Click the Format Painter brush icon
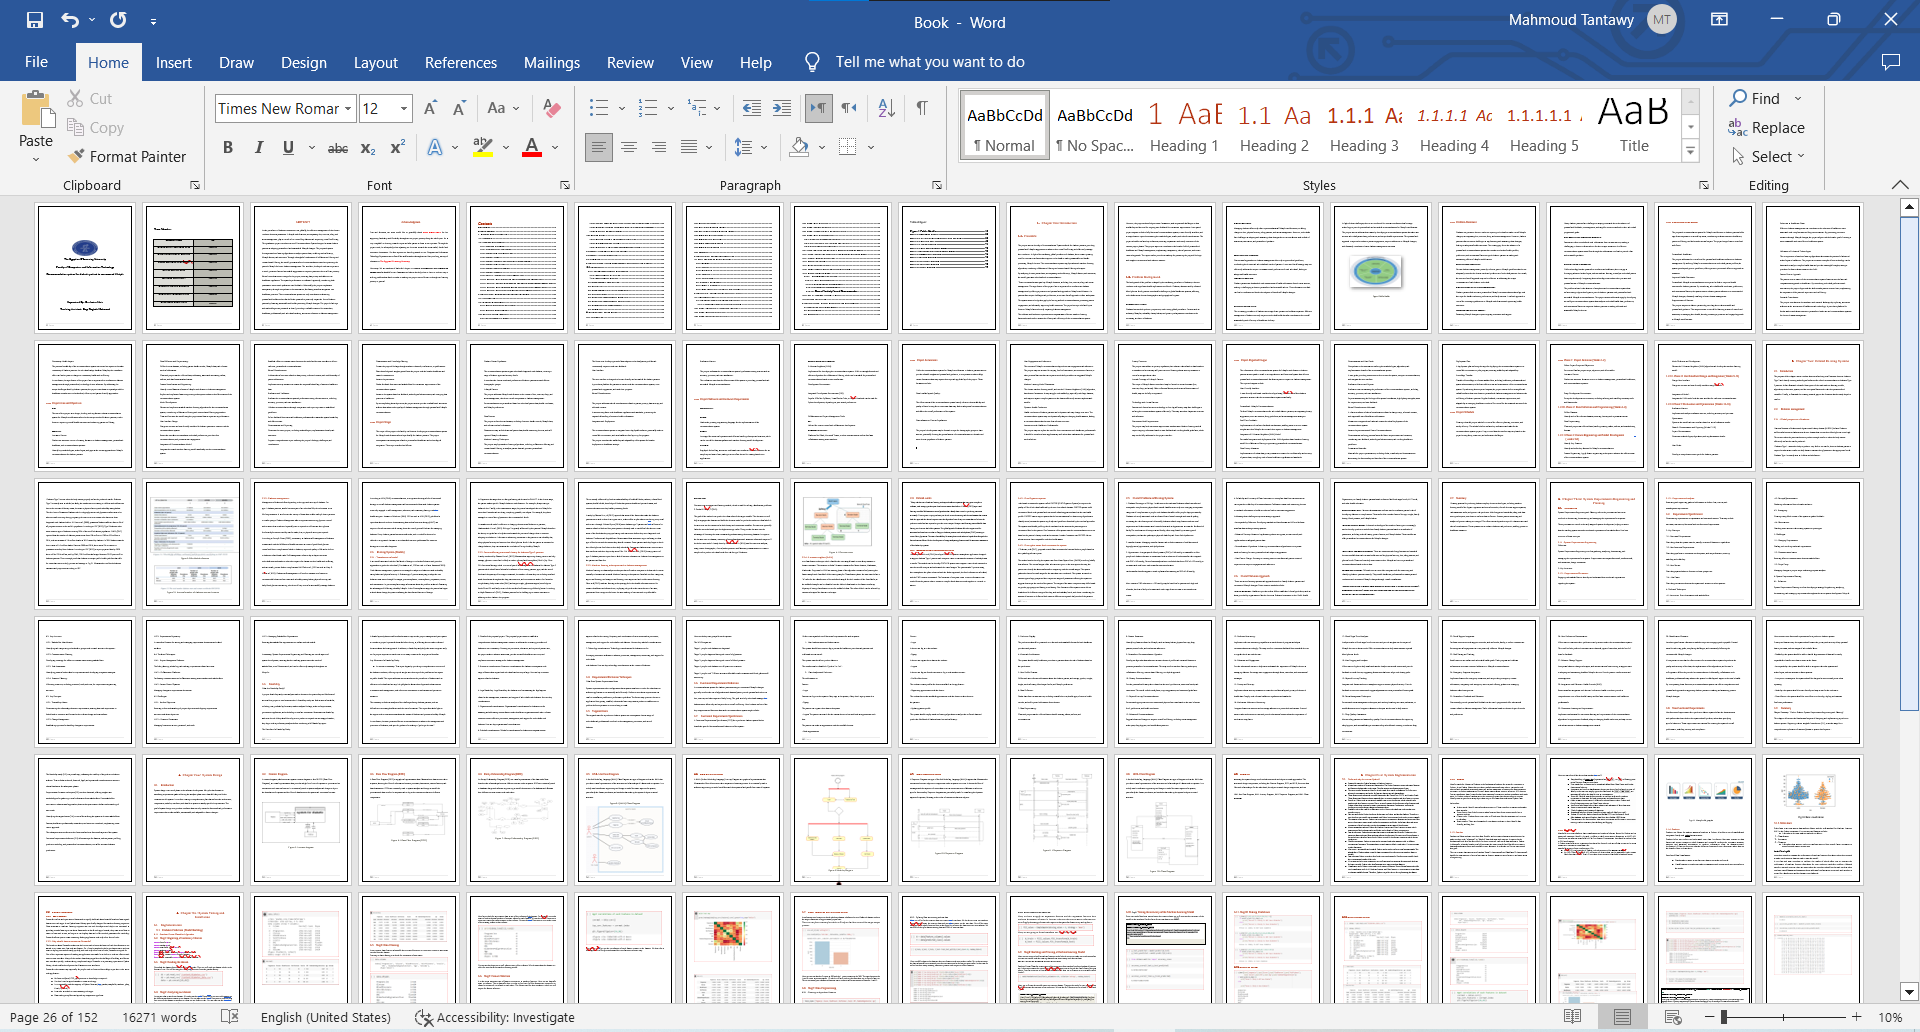The image size is (1920, 1032). [76, 157]
